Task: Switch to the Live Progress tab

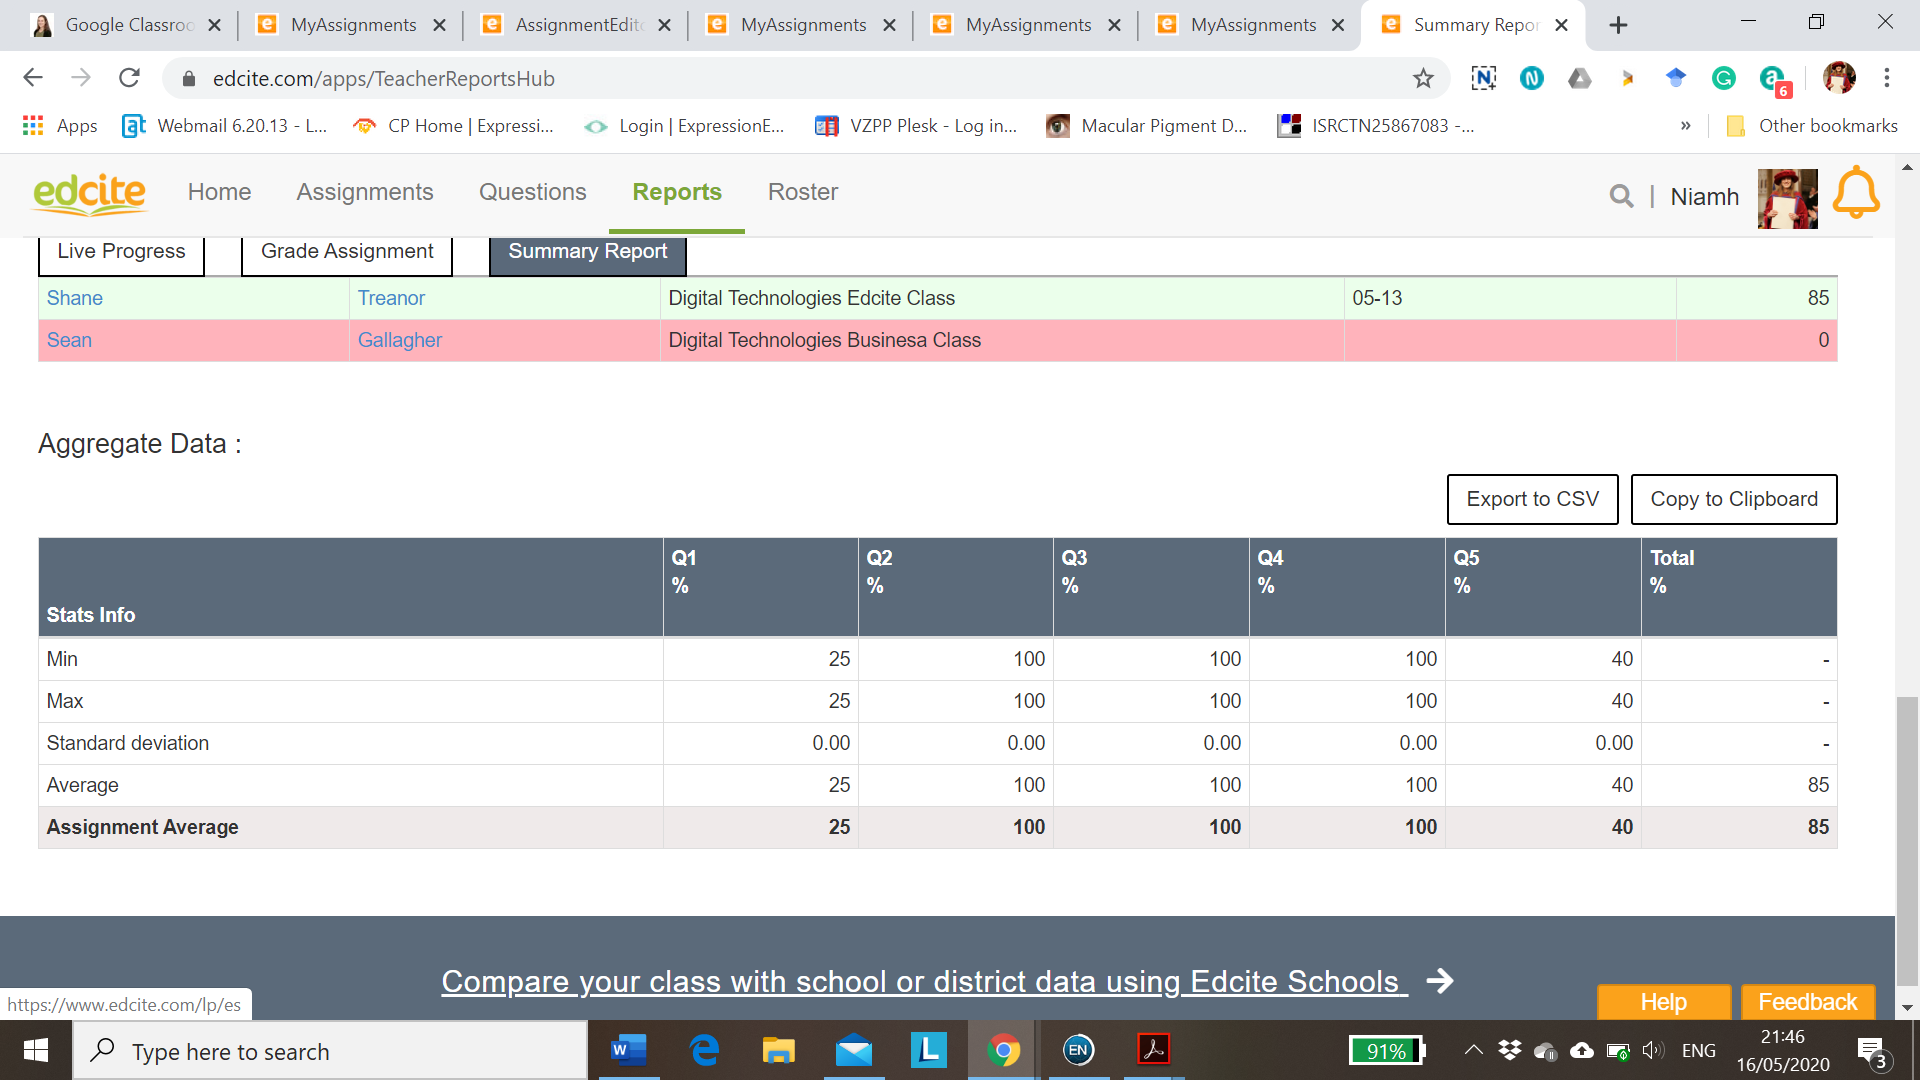Action: tap(121, 252)
